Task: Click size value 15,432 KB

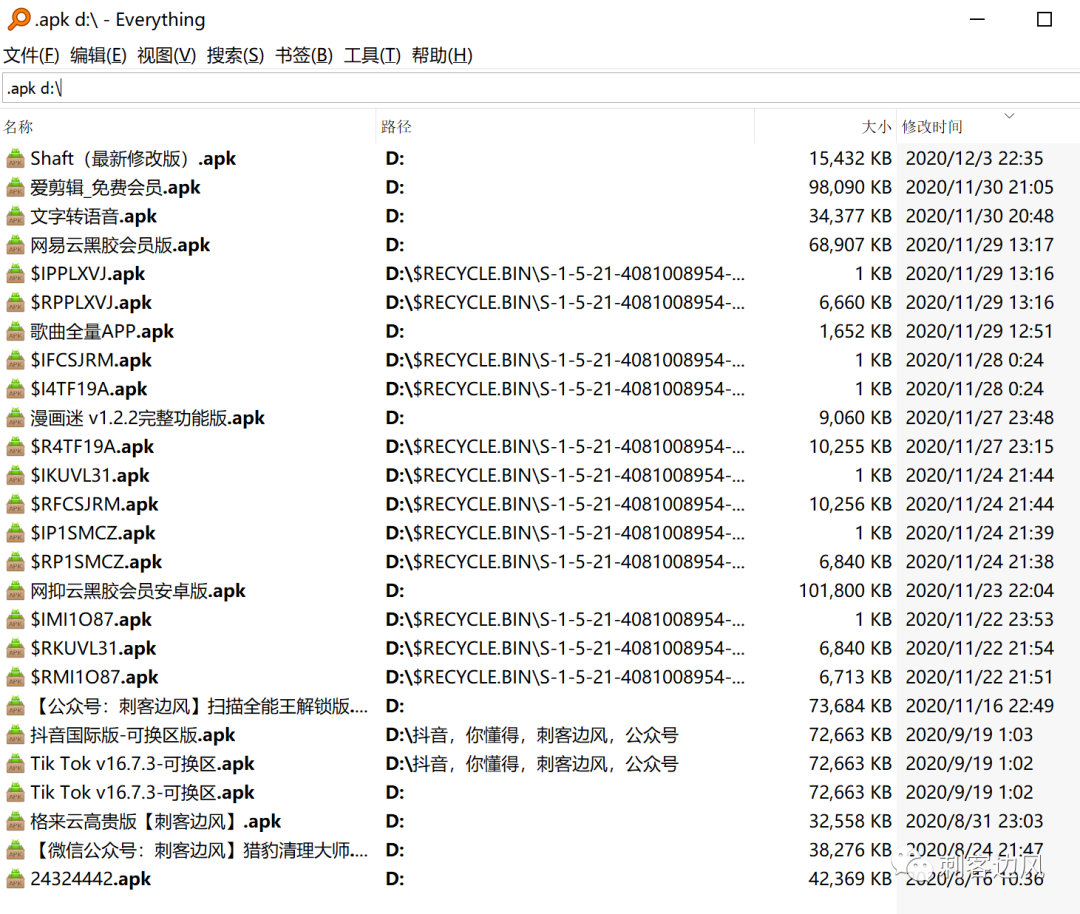Action: [850, 159]
